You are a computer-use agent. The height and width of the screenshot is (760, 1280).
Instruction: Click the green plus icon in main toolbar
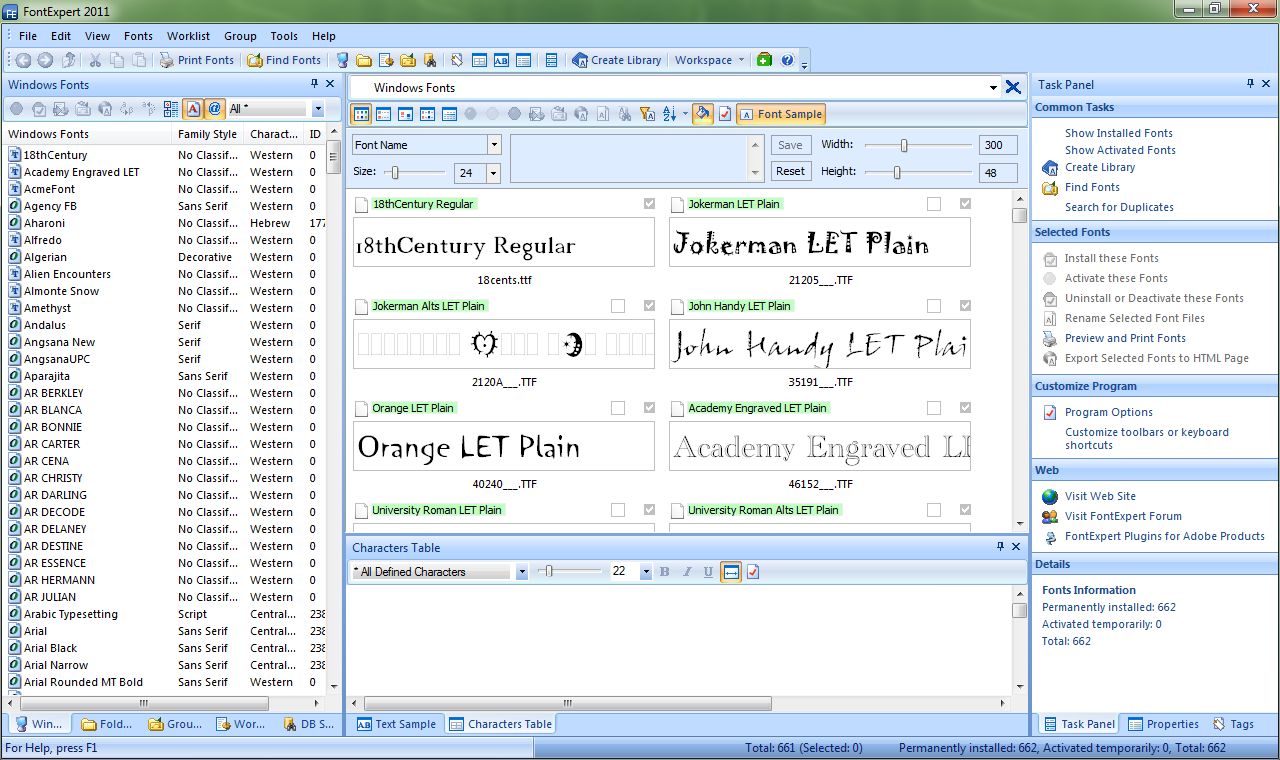click(x=764, y=60)
